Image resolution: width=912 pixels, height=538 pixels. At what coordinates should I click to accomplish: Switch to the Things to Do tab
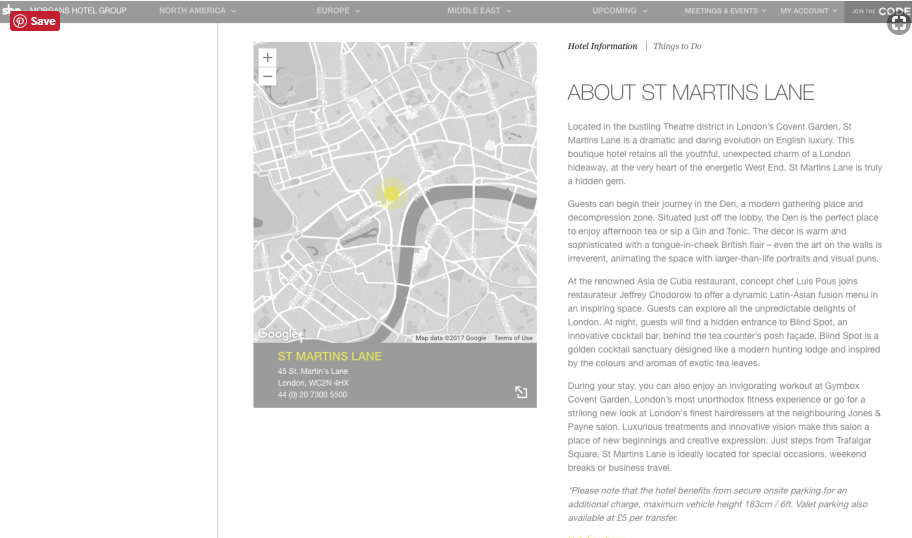[x=677, y=46]
